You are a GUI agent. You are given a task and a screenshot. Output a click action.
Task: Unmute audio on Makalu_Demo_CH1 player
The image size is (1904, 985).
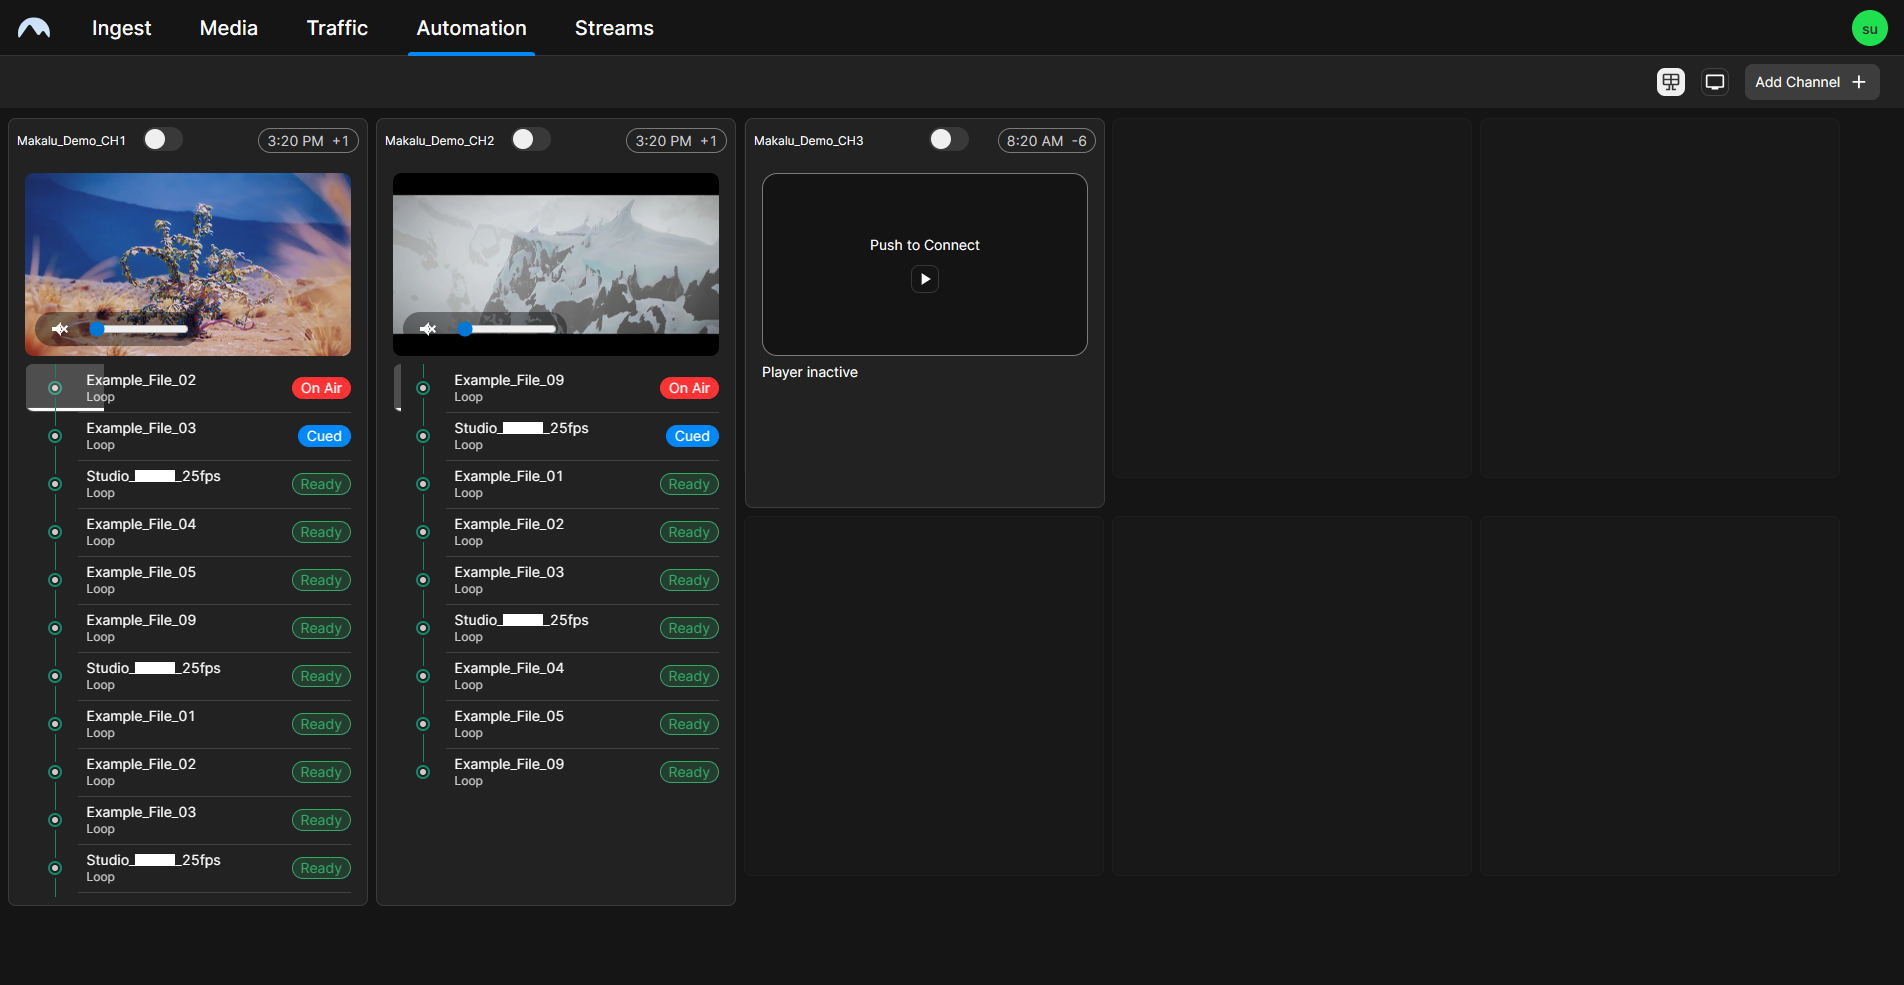pyautogui.click(x=60, y=328)
